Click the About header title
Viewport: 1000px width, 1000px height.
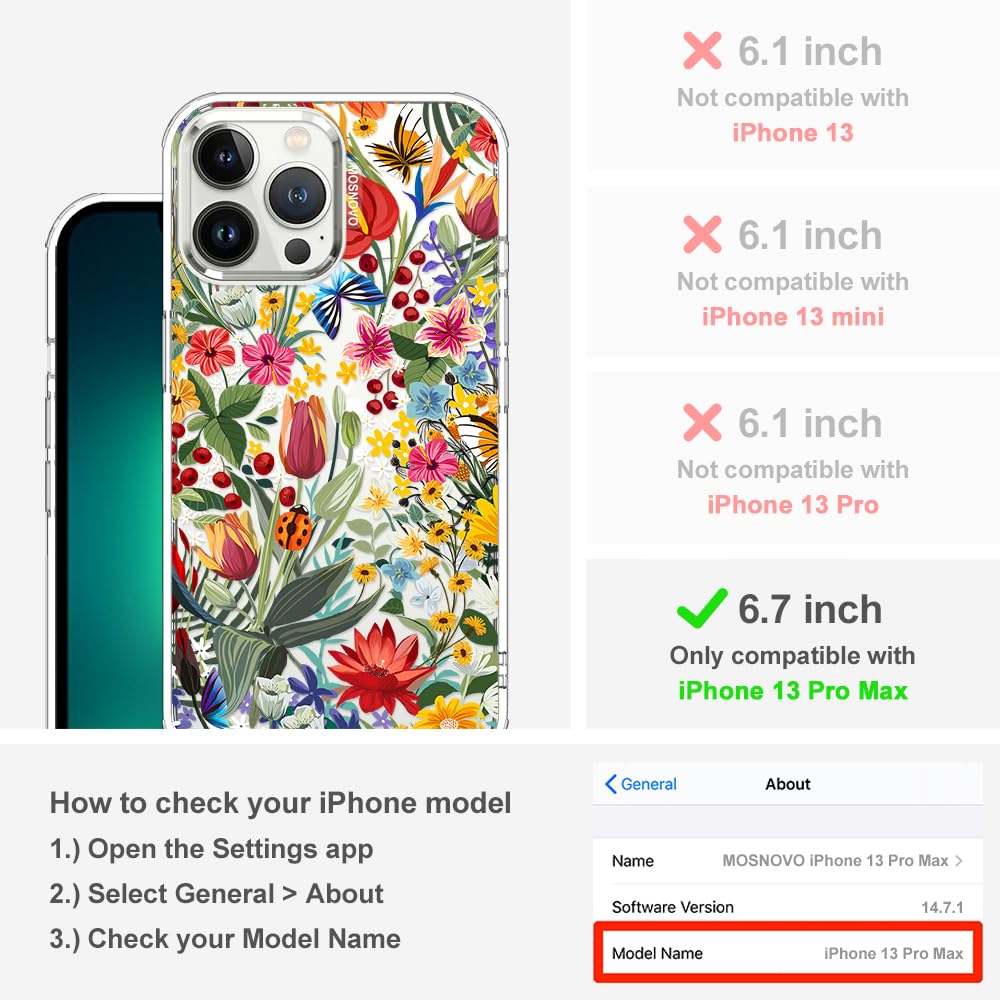click(788, 784)
